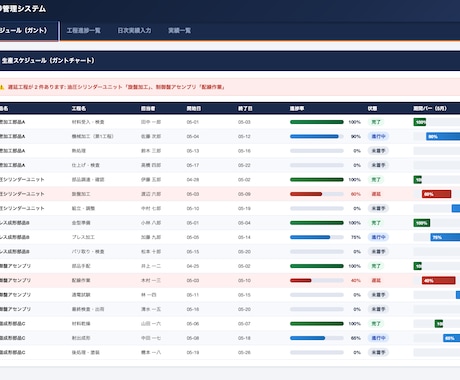Click the 完了 badge in the 材料受入・検査 row
The width and height of the screenshot is (460, 380).
[x=376, y=122]
